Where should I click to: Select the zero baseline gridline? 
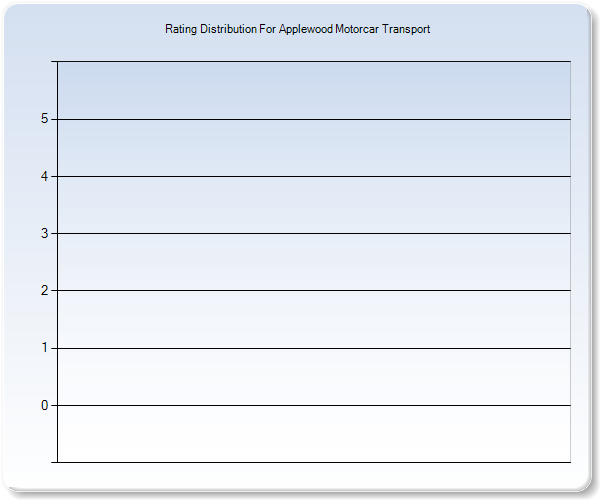click(x=314, y=405)
